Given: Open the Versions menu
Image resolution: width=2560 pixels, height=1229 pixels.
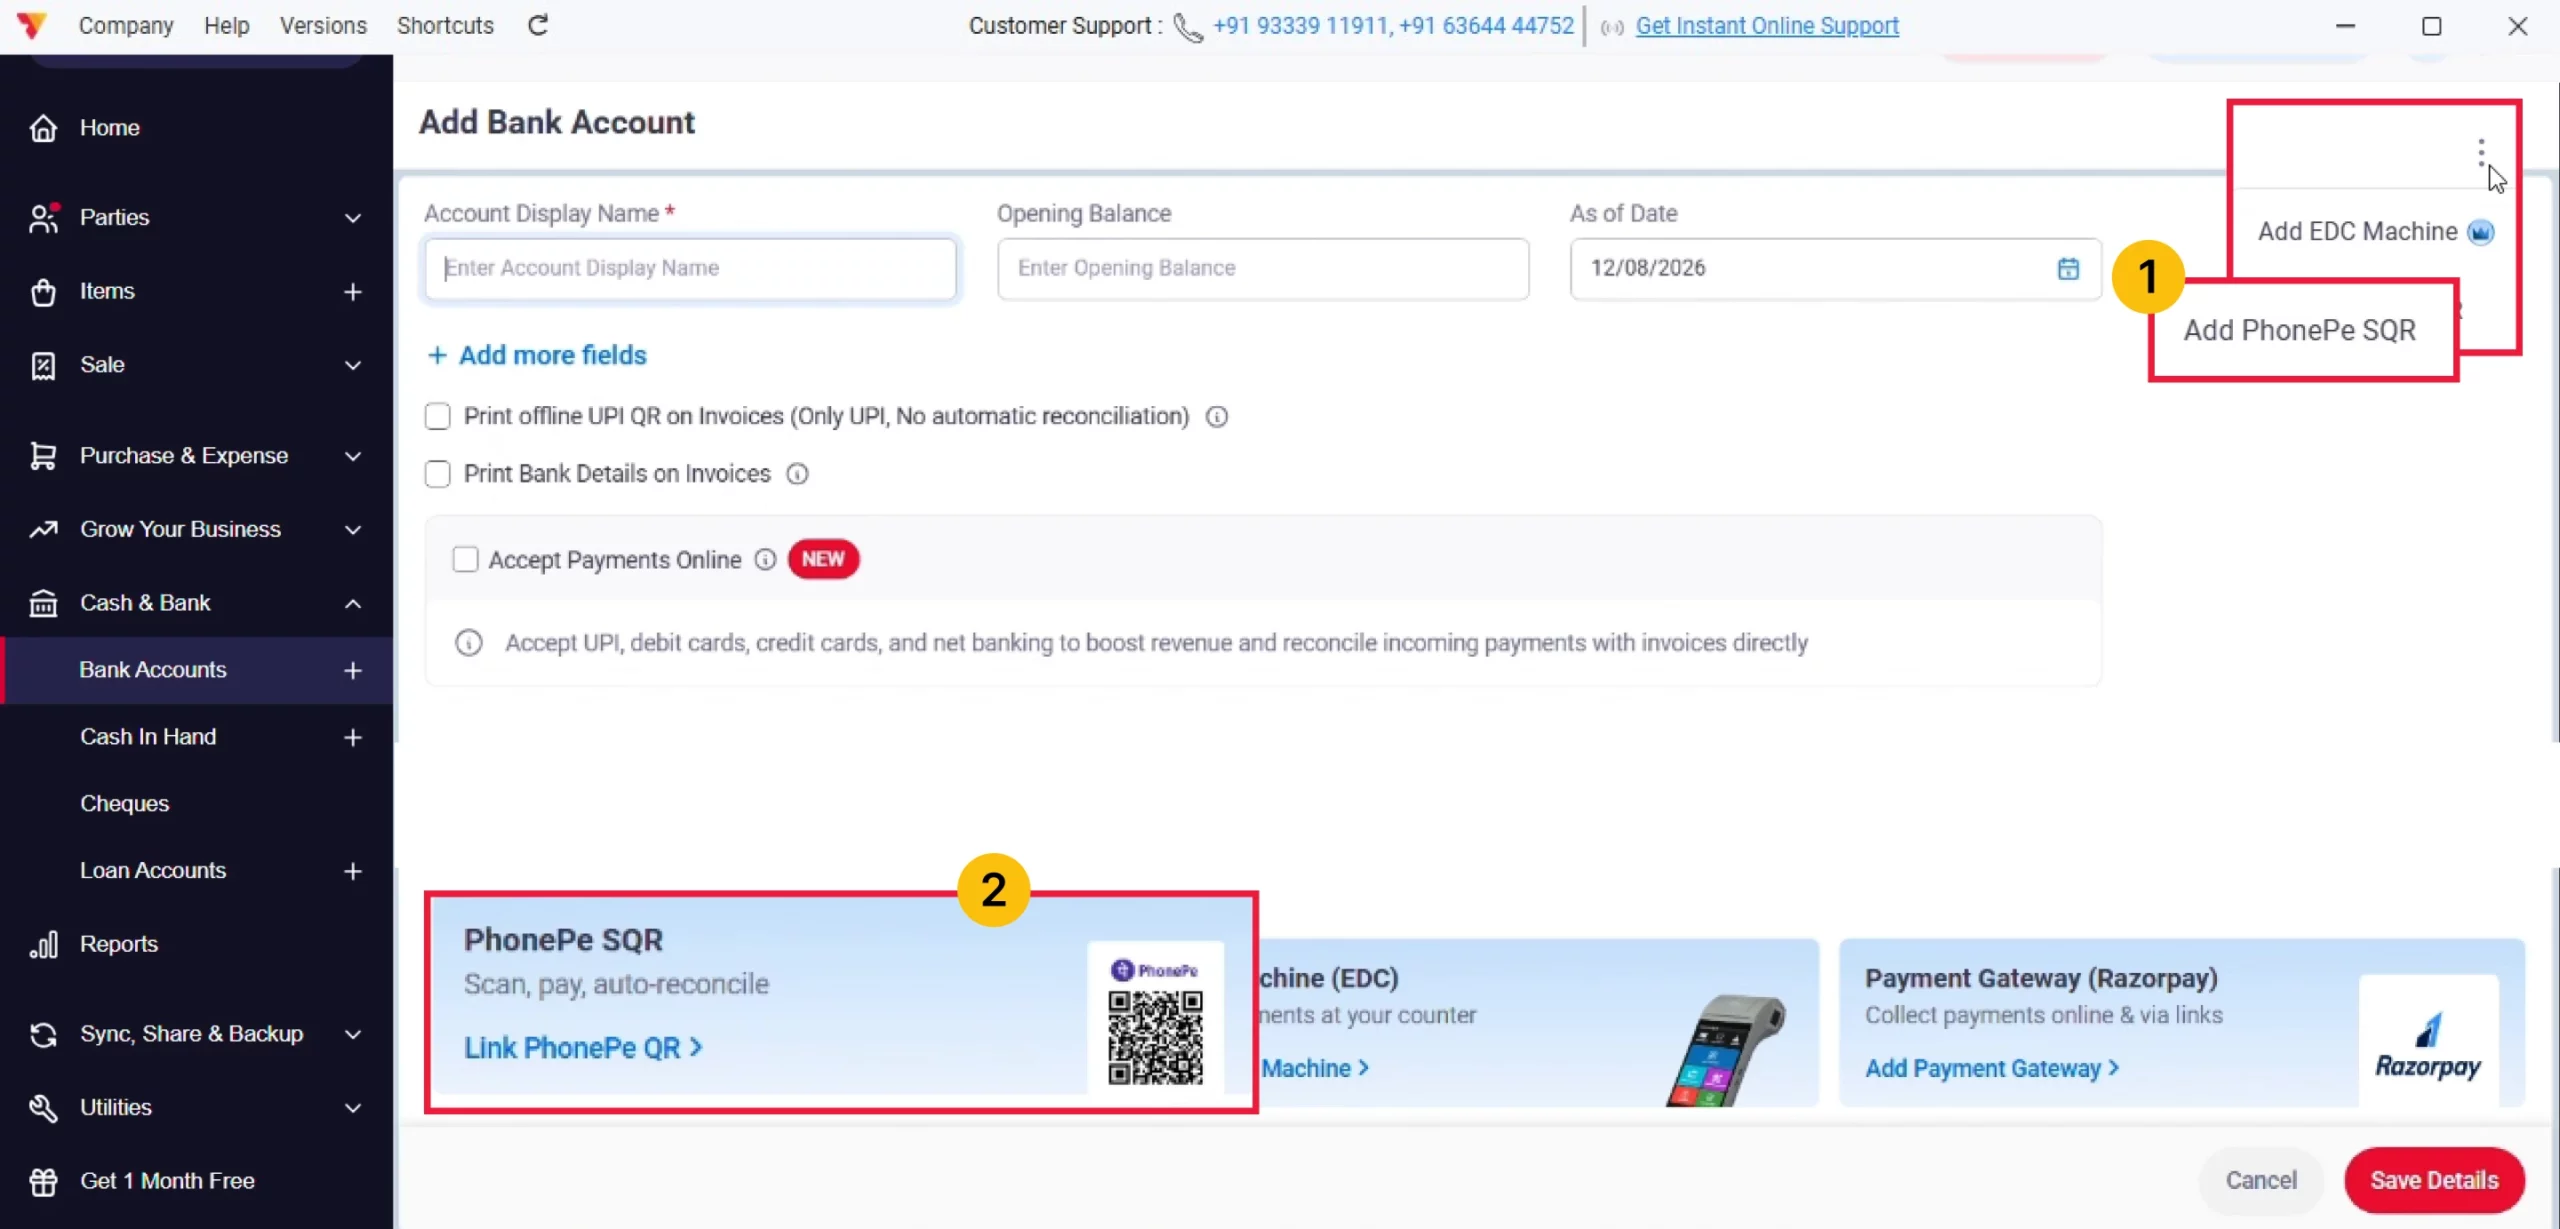Looking at the screenshot, I should click(323, 25).
